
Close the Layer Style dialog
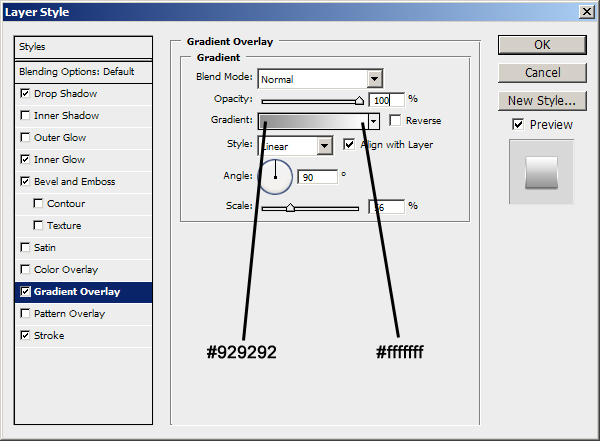(587, 12)
